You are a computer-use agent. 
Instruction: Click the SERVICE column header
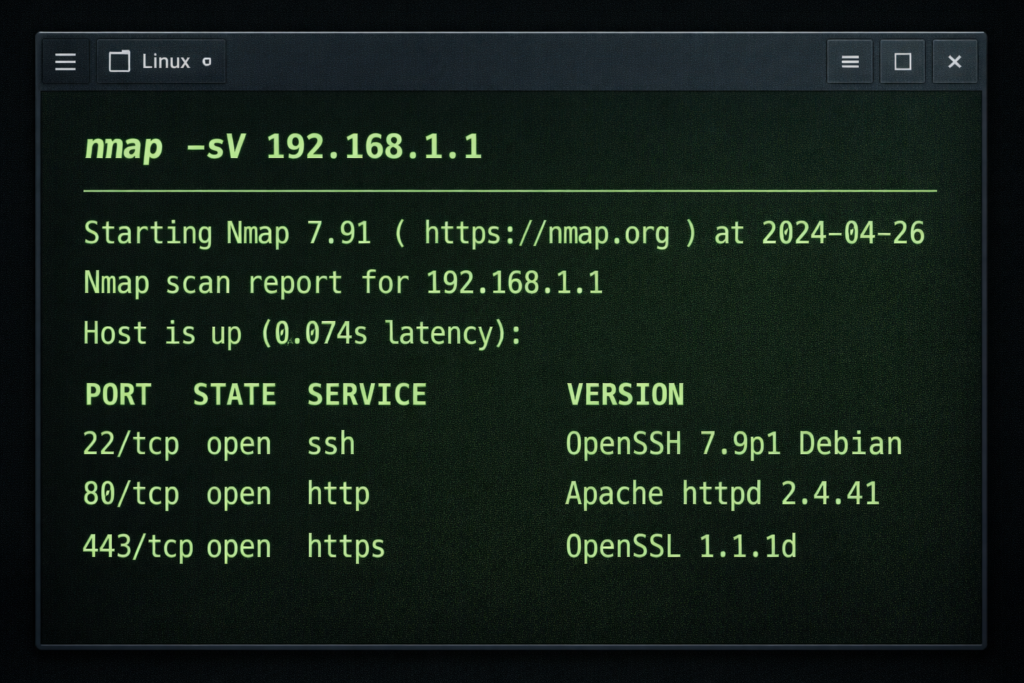pyautogui.click(x=366, y=394)
